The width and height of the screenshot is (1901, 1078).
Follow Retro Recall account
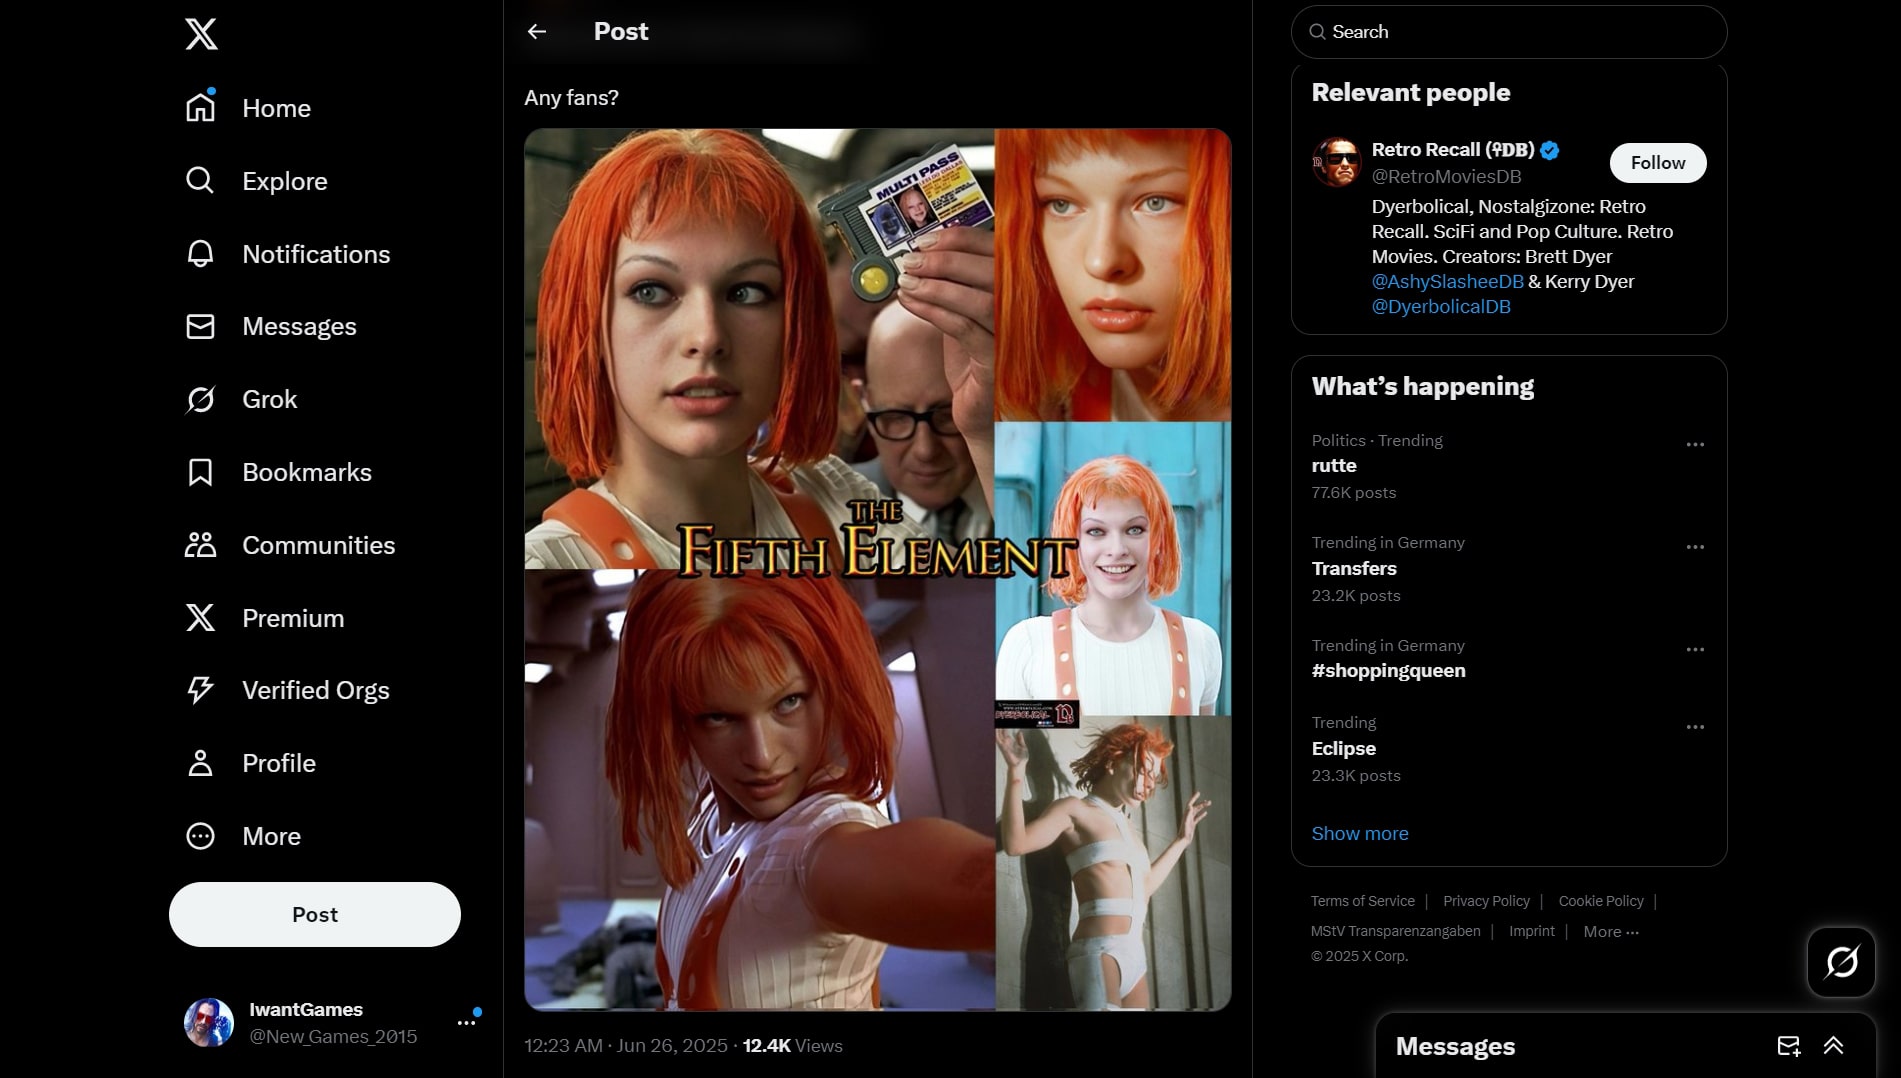(x=1658, y=163)
